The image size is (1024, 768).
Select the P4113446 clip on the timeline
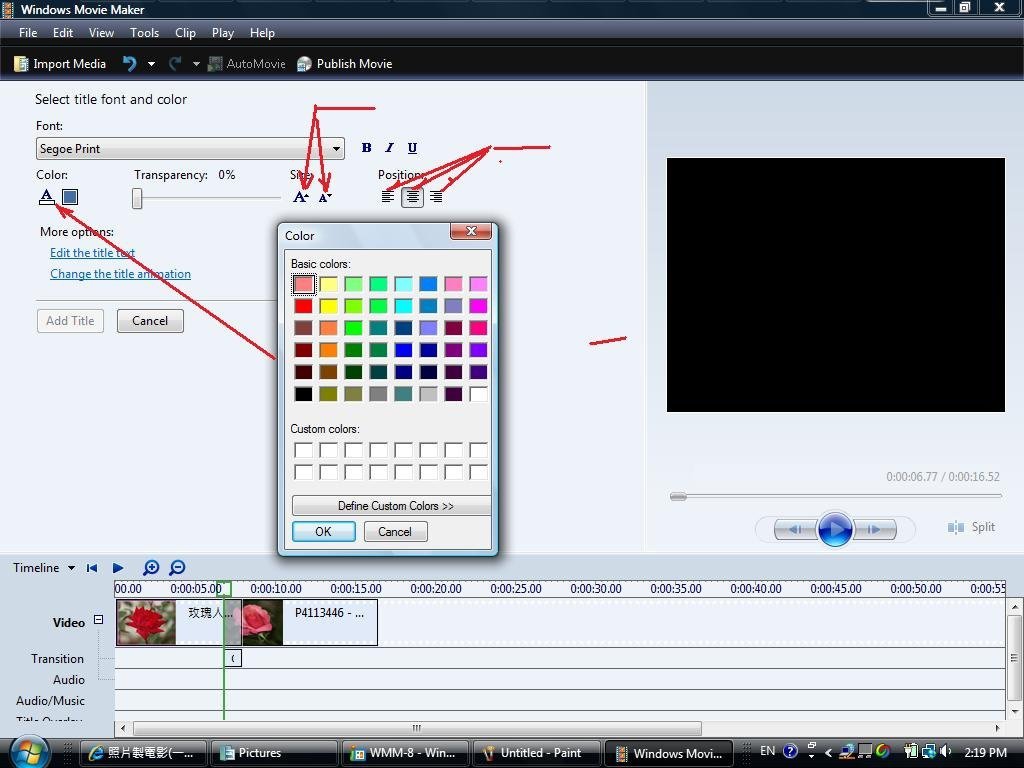pos(310,622)
